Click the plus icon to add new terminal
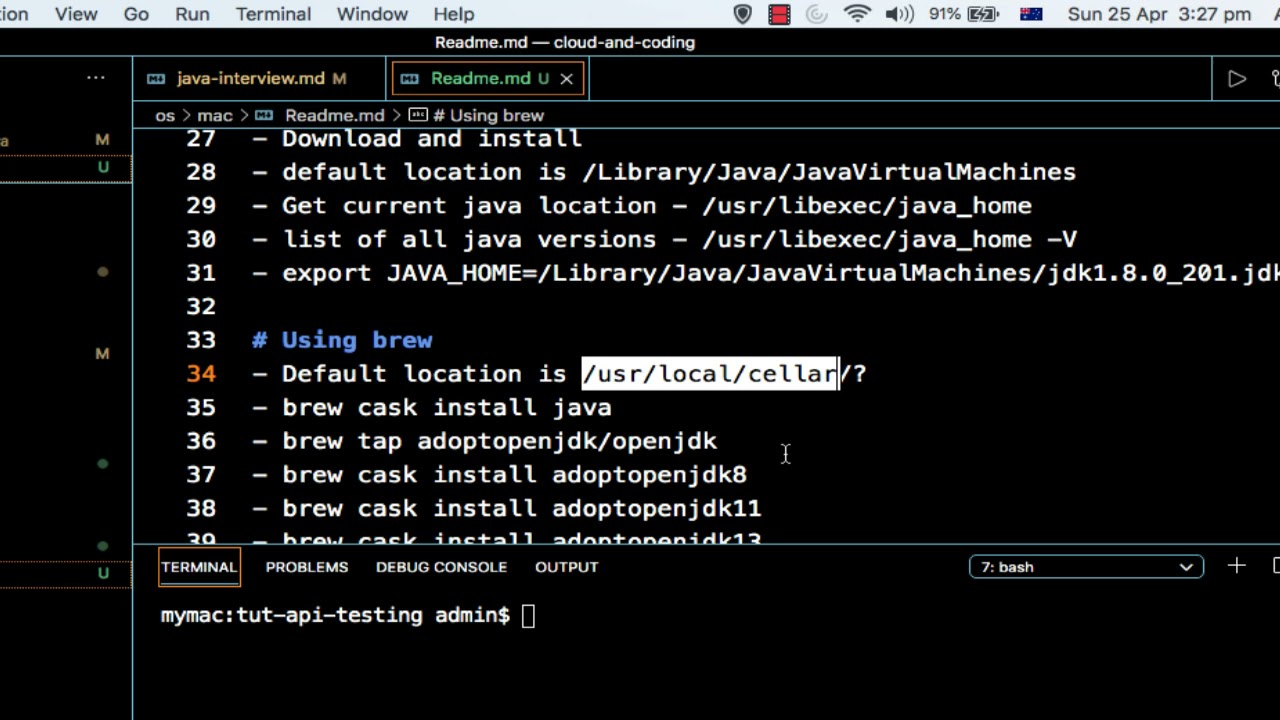 click(1237, 567)
